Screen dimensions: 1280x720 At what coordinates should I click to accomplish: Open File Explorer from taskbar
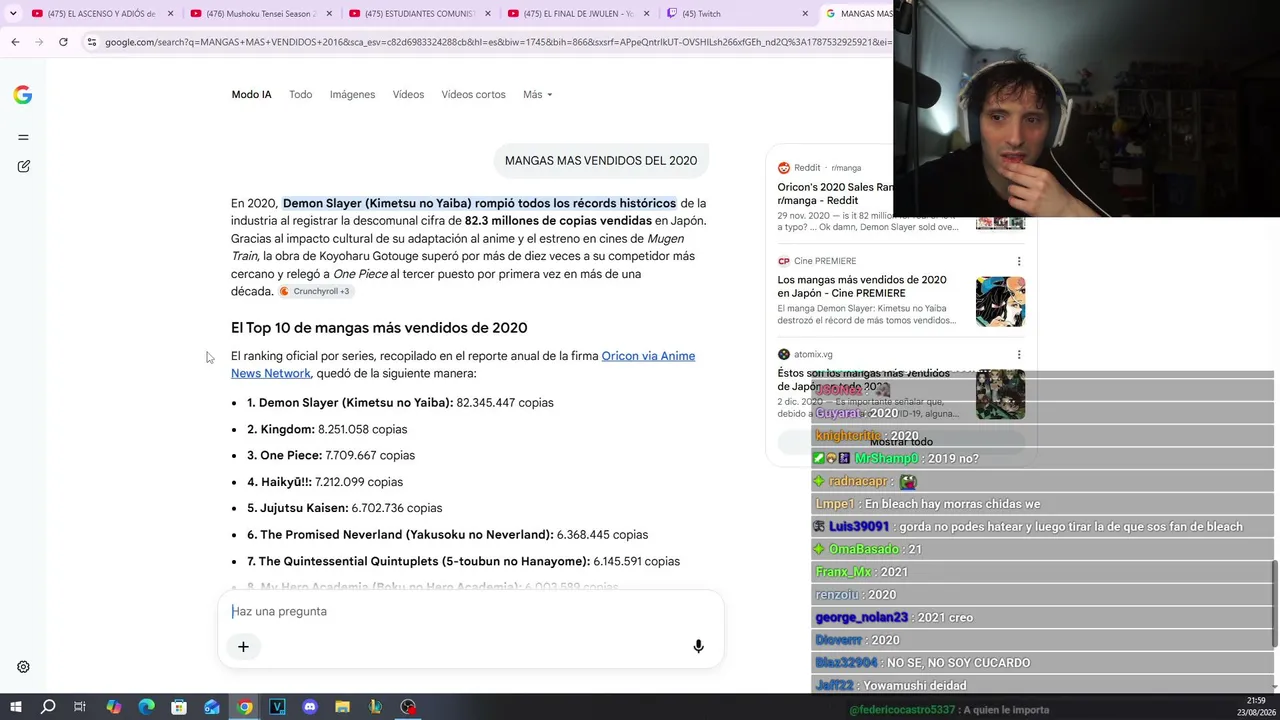pos(342,707)
